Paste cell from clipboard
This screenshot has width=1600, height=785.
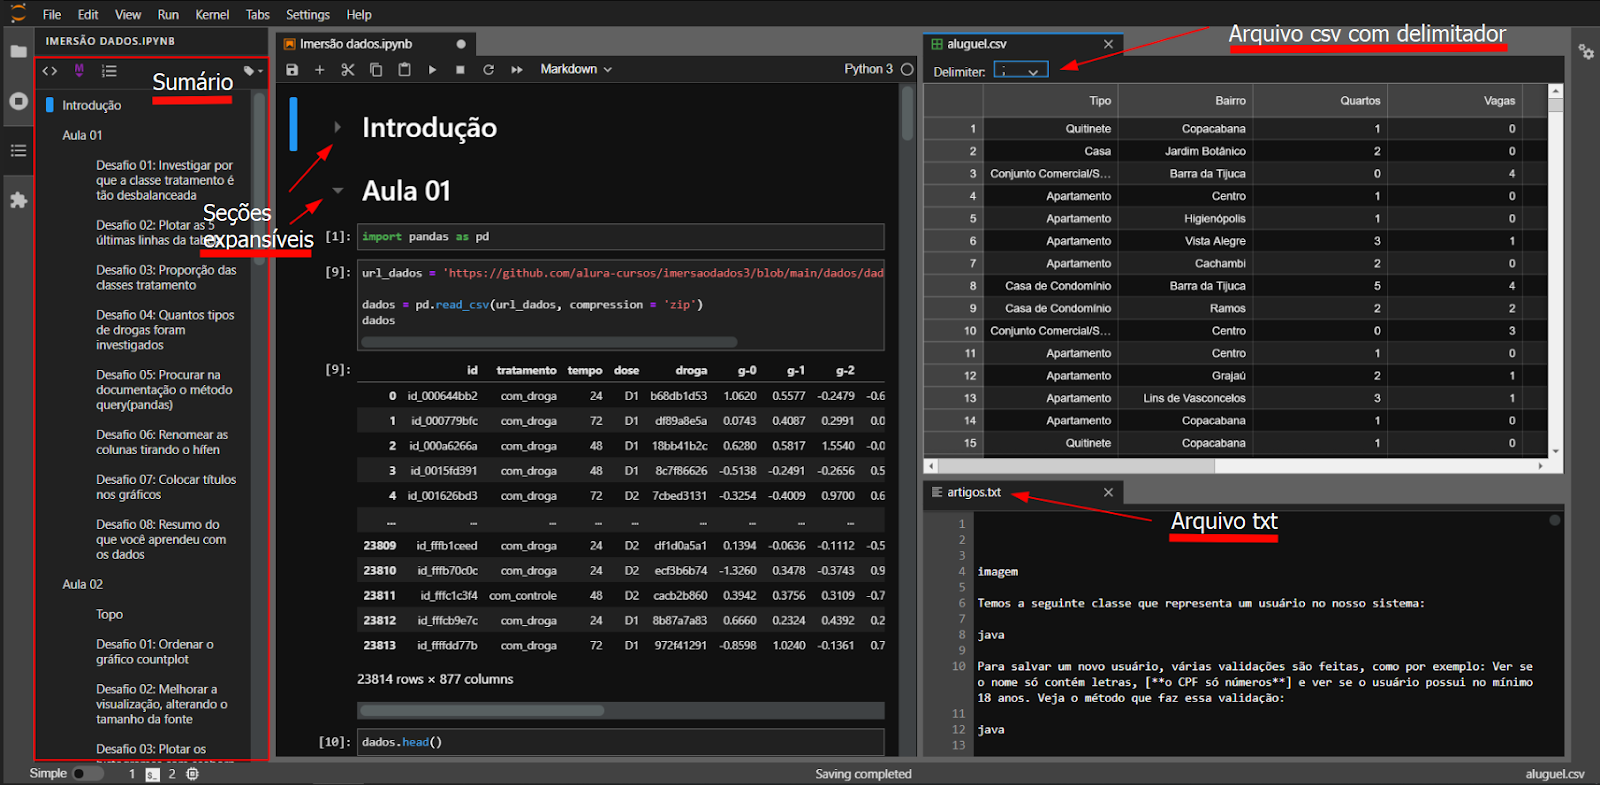[x=404, y=70]
